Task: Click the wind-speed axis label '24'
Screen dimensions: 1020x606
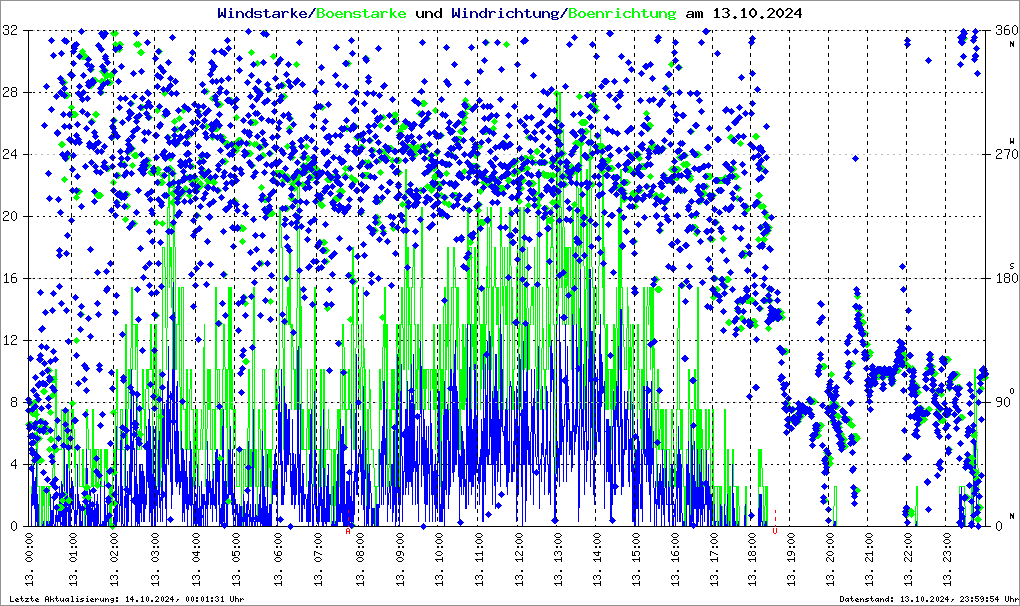Action: [x=10, y=154]
